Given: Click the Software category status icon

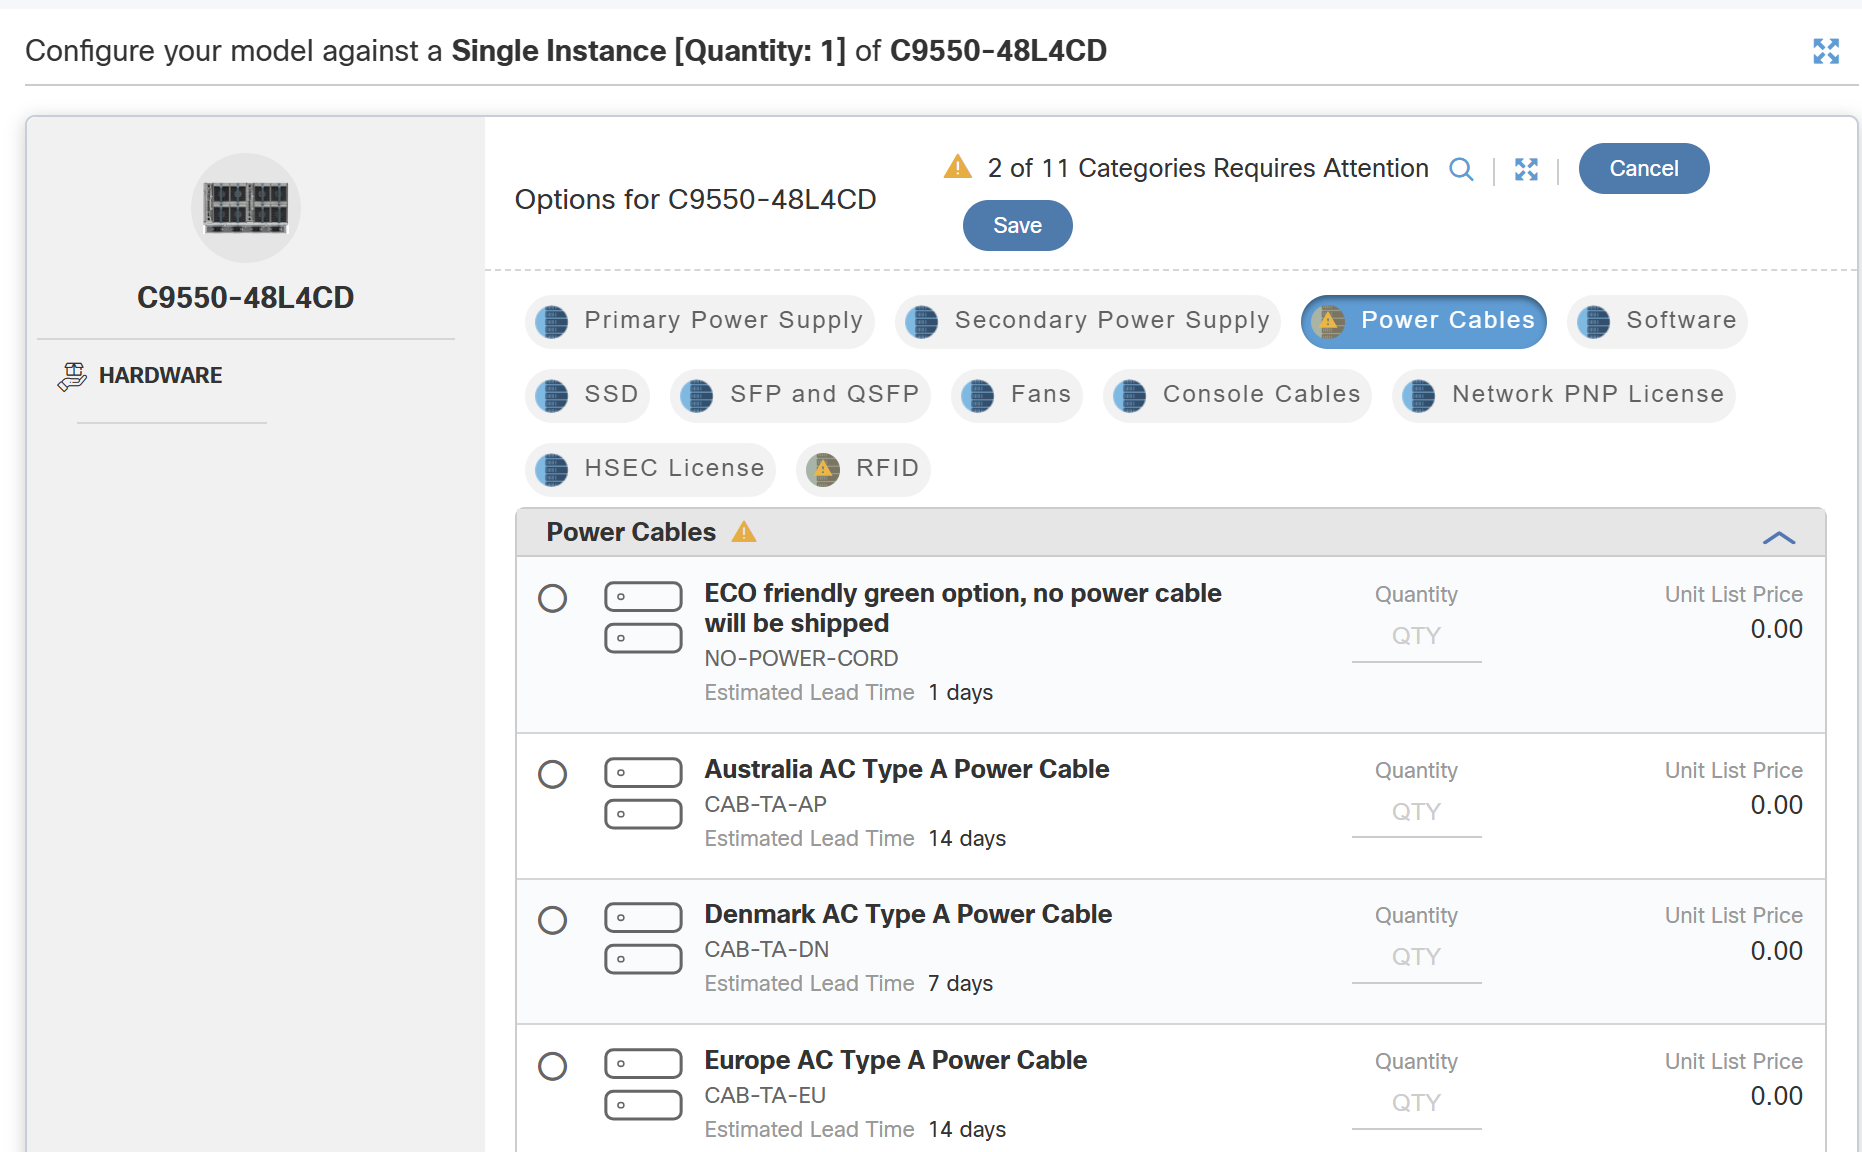Looking at the screenshot, I should click(x=1594, y=322).
